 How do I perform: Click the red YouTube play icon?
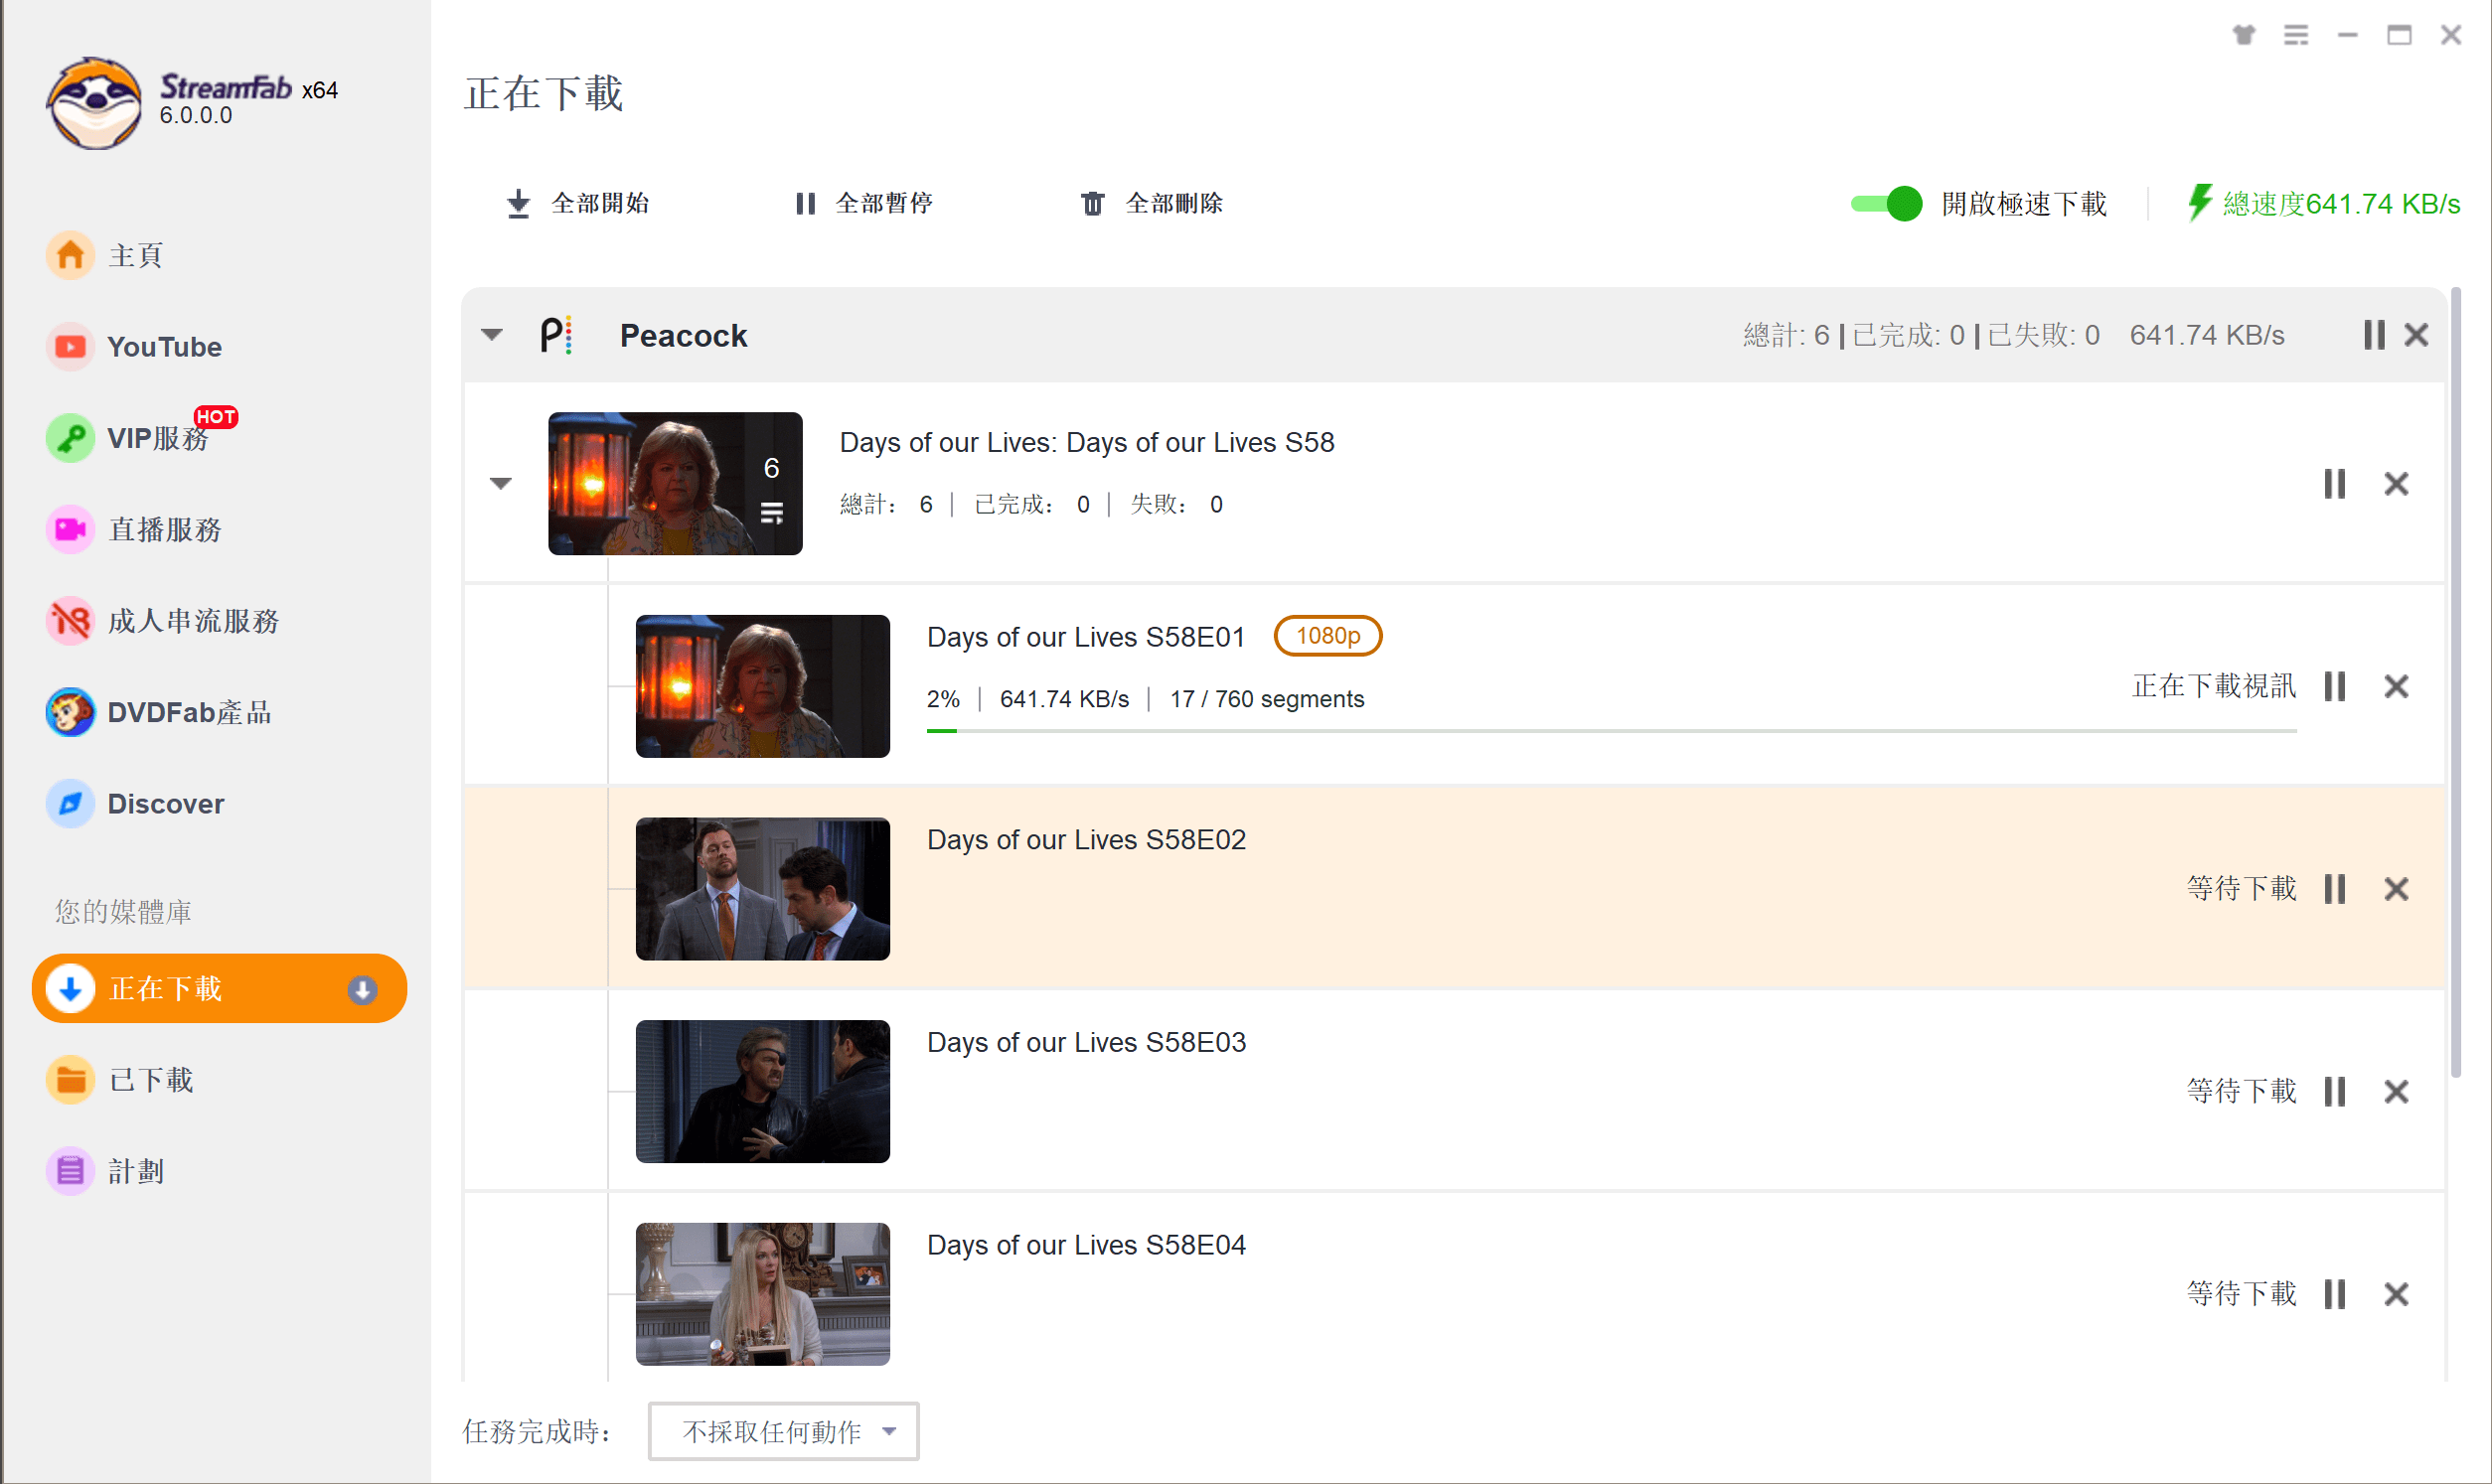pyautogui.click(x=70, y=346)
